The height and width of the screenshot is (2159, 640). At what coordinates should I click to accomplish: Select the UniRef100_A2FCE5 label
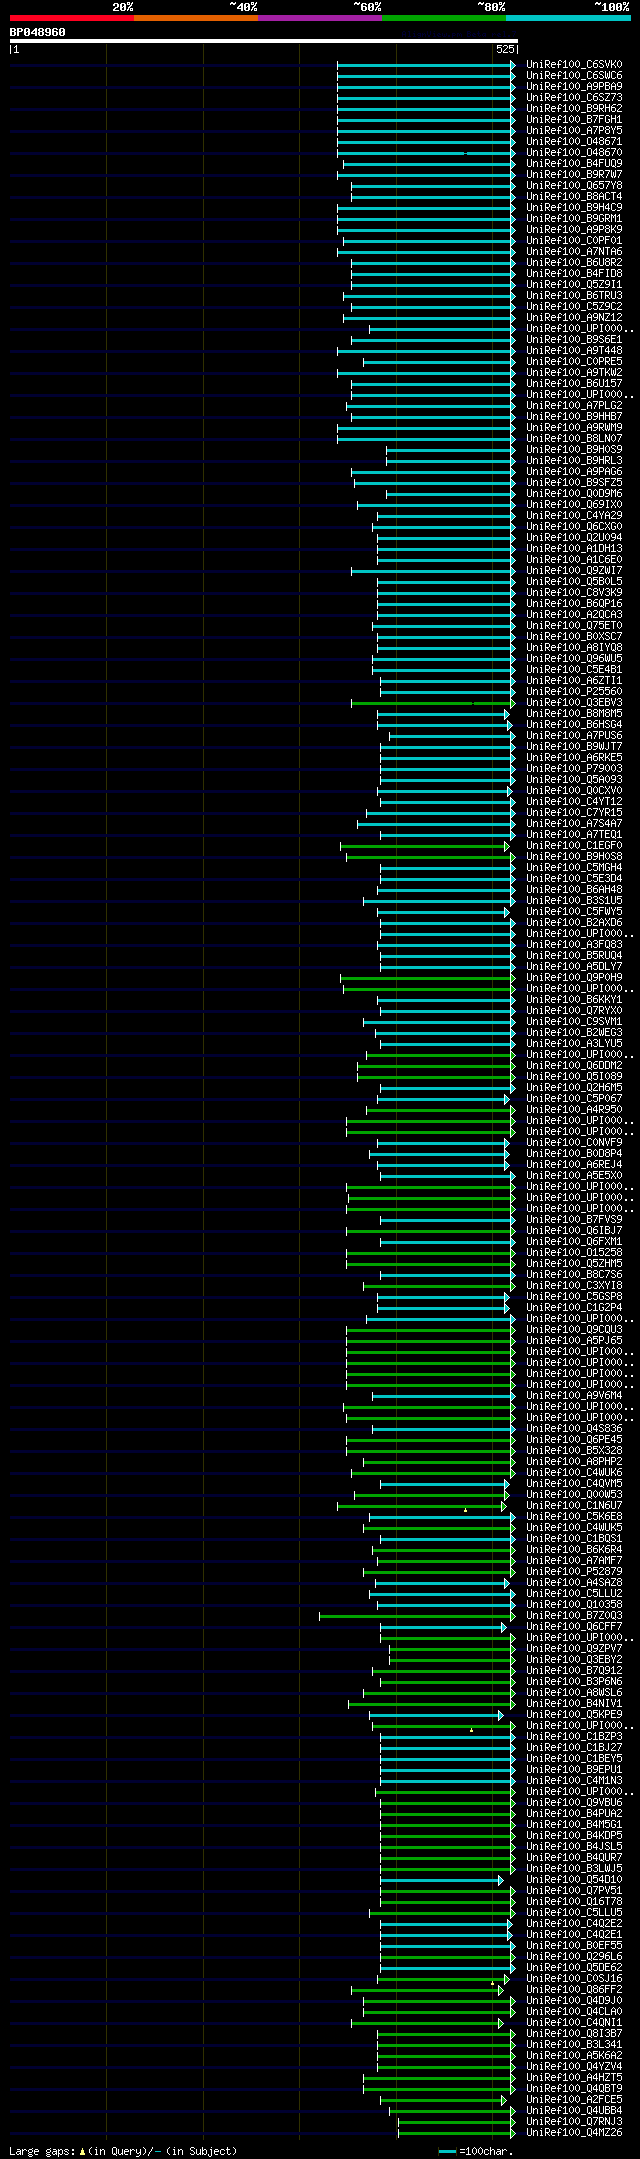click(x=574, y=2100)
